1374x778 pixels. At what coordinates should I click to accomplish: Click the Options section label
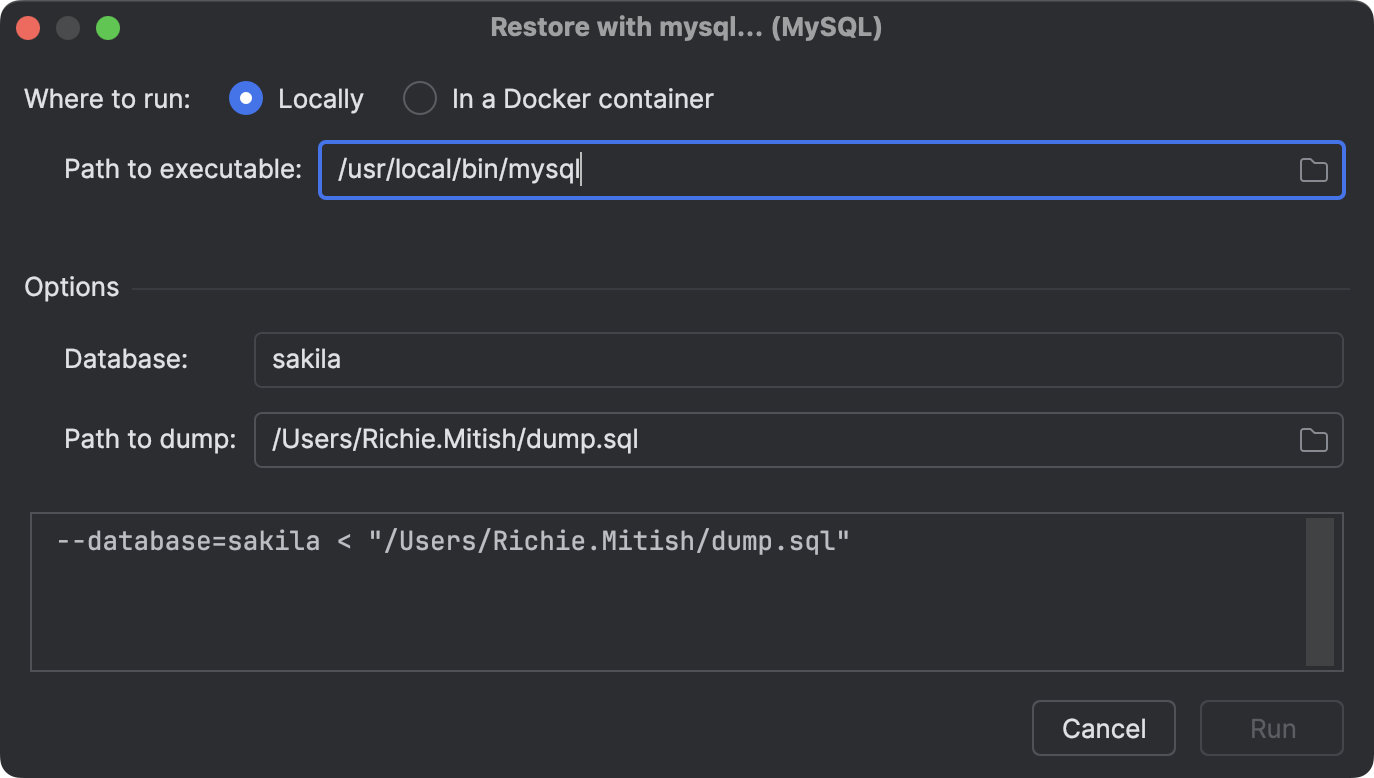71,287
